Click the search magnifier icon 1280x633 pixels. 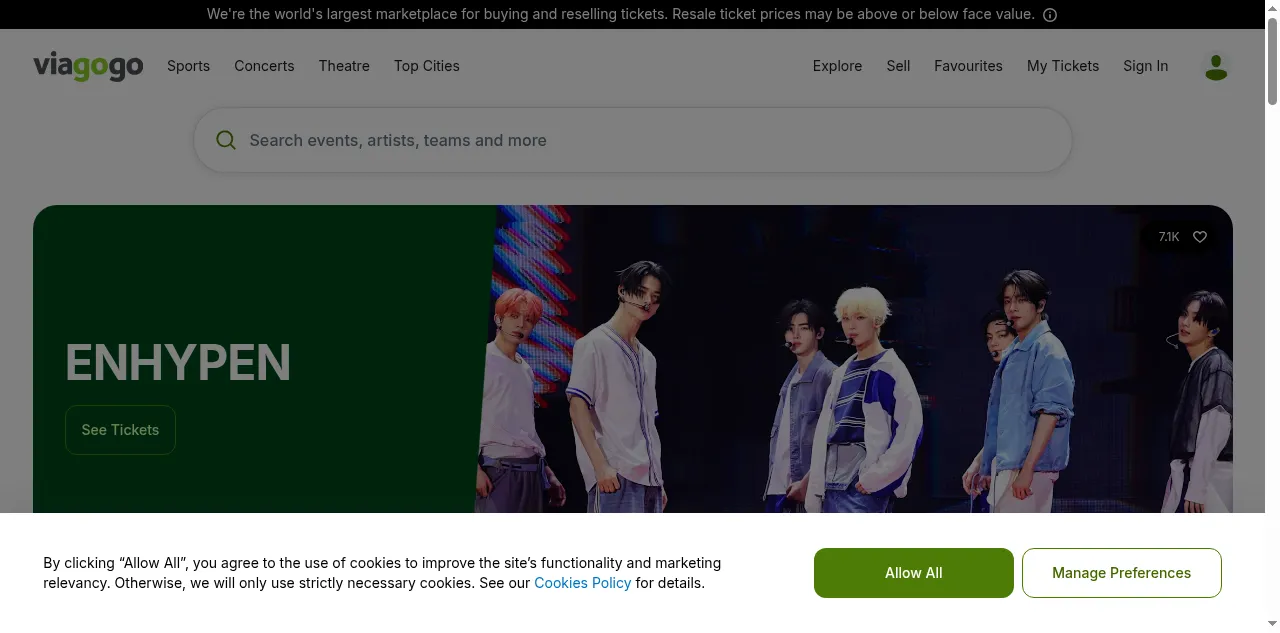[x=226, y=140]
